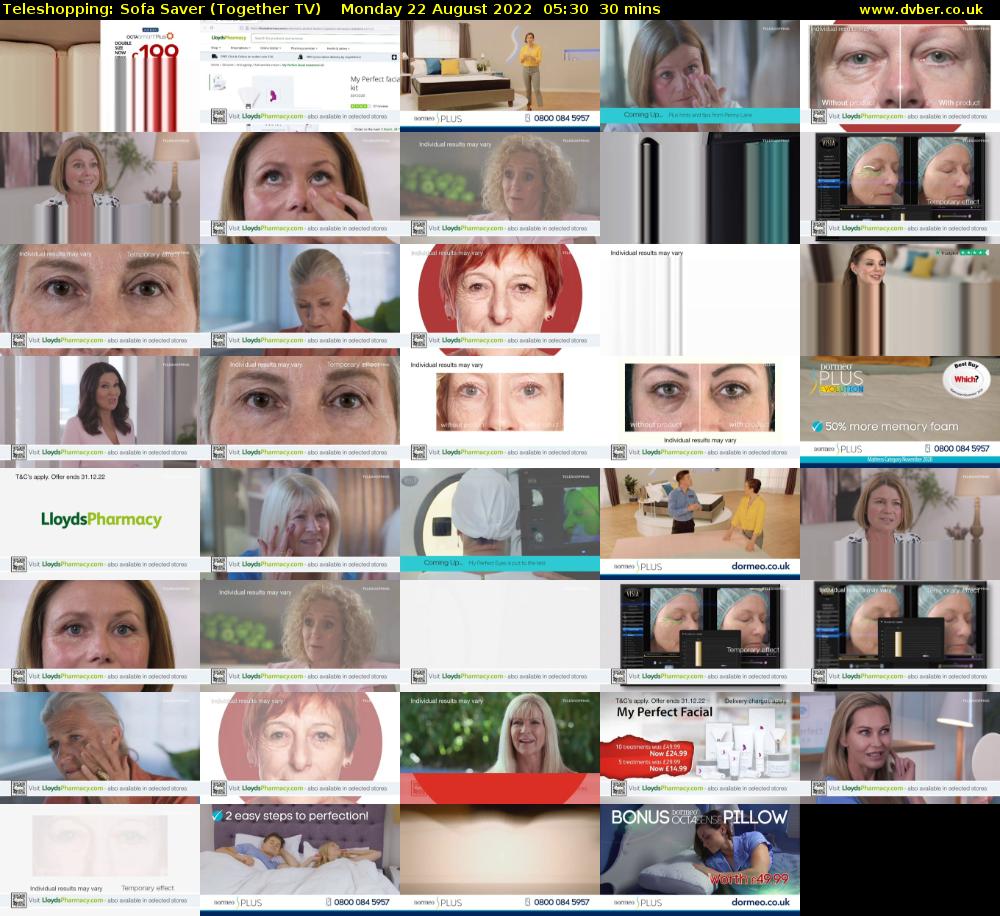Image resolution: width=1000 pixels, height=916 pixels.
Task: Click the 'Coming Up...' banner under the white hair cap frame
Action: 500,563
